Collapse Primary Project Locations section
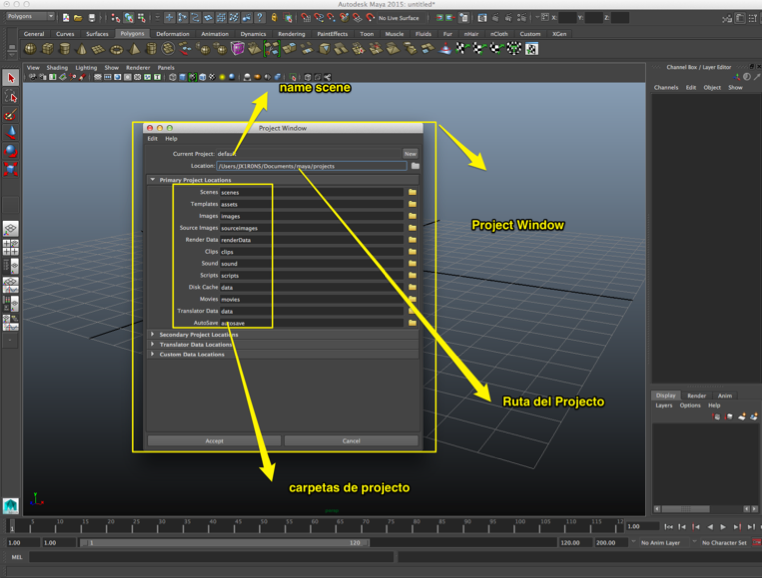 click(x=153, y=180)
